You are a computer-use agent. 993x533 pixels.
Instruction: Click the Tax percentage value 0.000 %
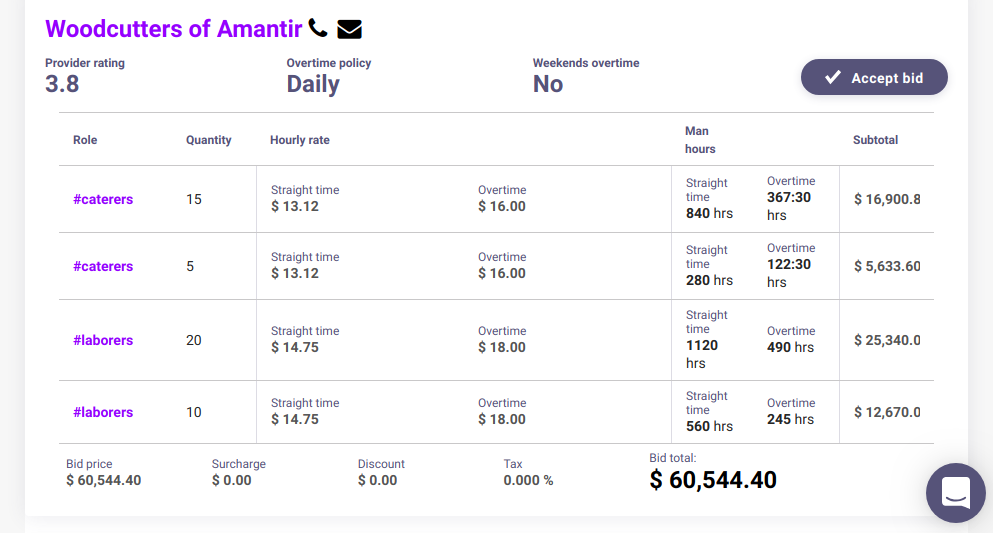point(528,480)
